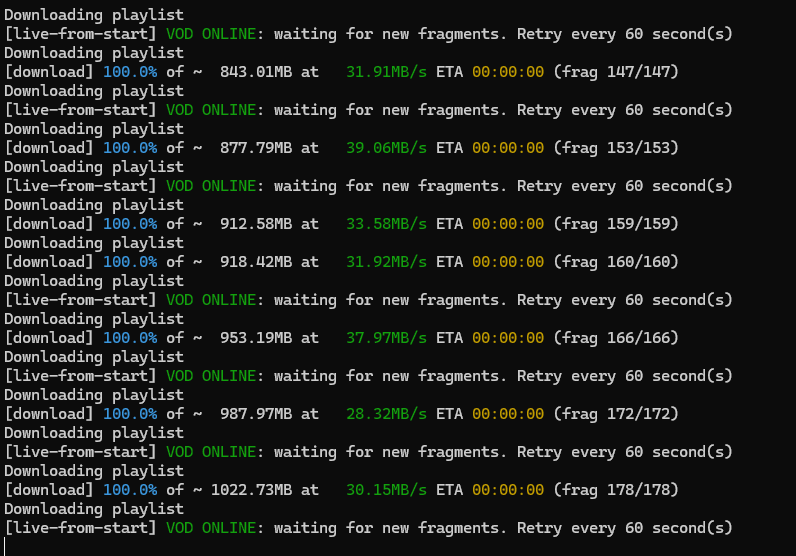Click the size '953.19MB'

pos(256,338)
